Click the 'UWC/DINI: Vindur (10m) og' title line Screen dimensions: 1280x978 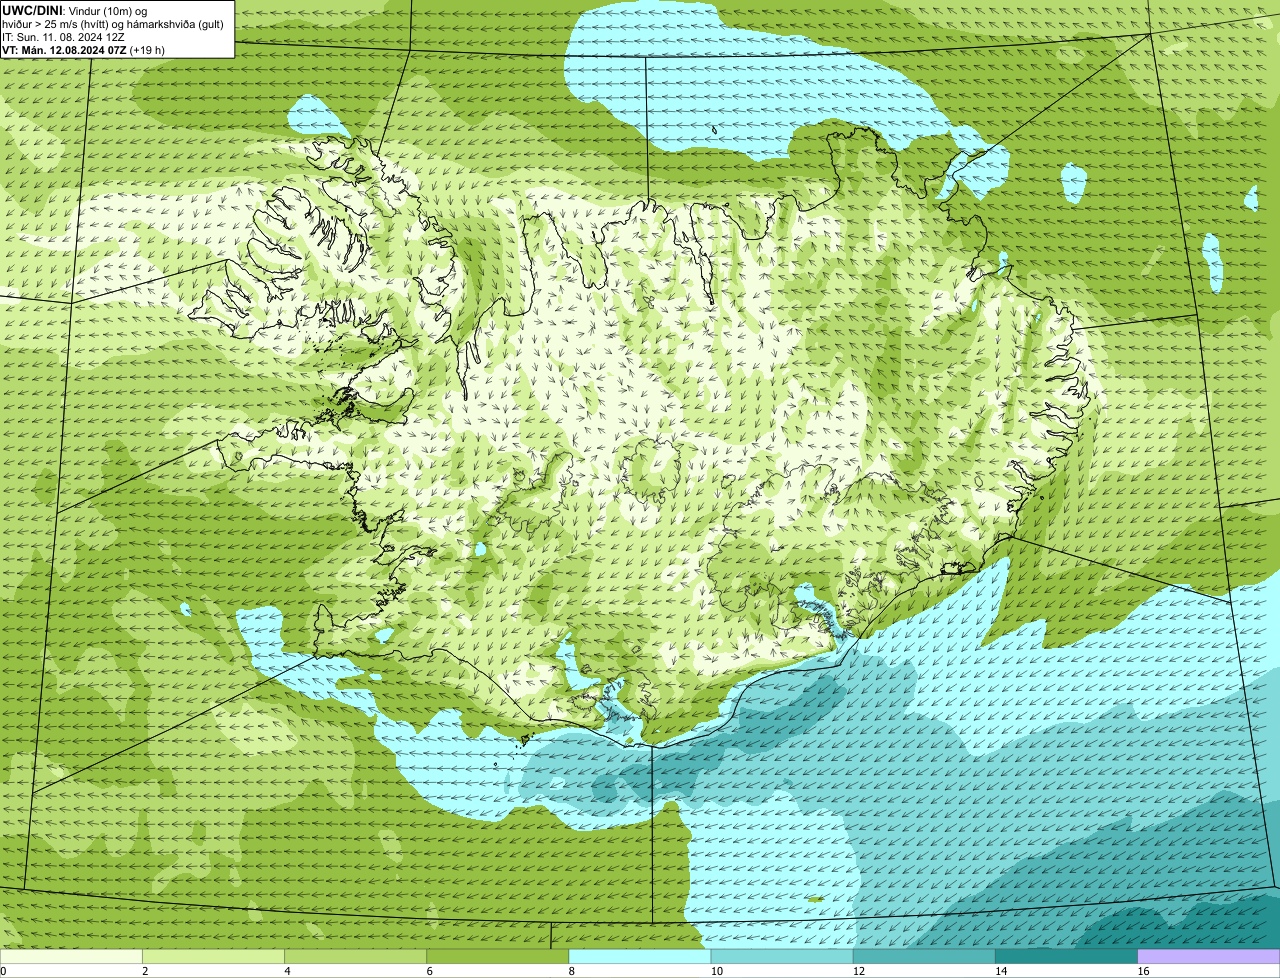[75, 9]
